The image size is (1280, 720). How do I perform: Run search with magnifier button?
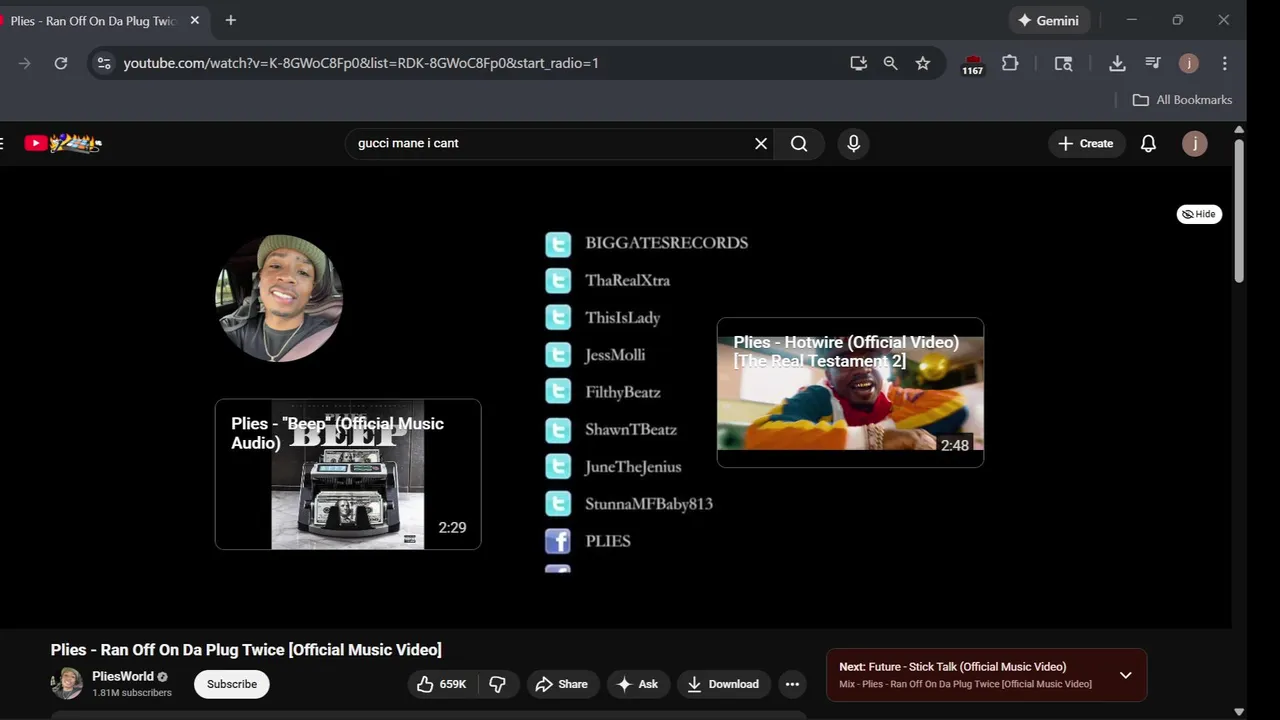(x=799, y=143)
